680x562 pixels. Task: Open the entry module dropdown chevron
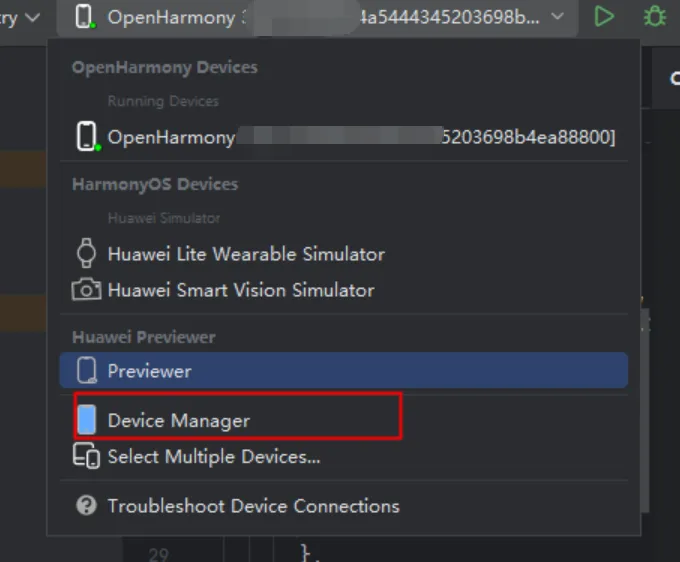tap(33, 18)
